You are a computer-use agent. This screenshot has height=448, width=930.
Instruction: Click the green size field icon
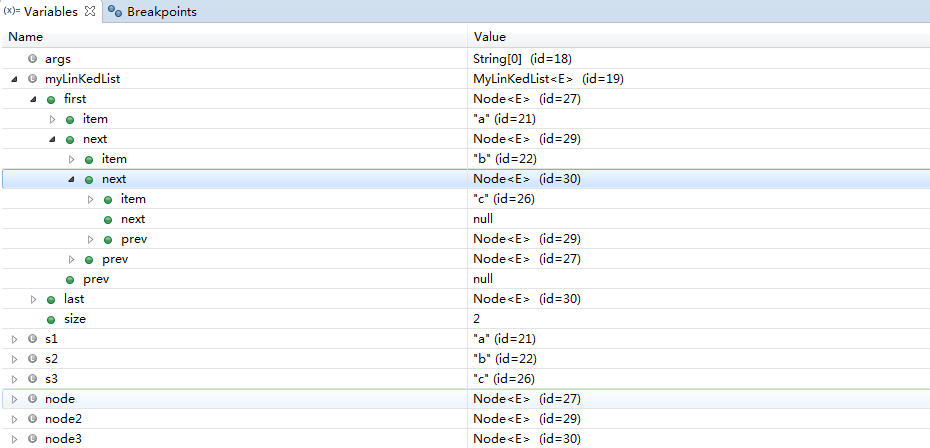coord(51,319)
